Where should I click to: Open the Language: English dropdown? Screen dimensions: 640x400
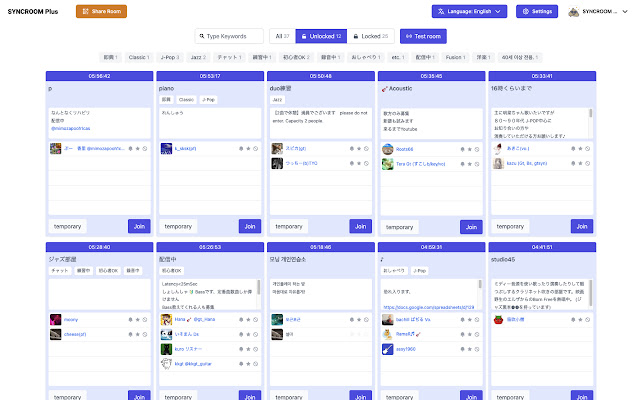tap(469, 11)
